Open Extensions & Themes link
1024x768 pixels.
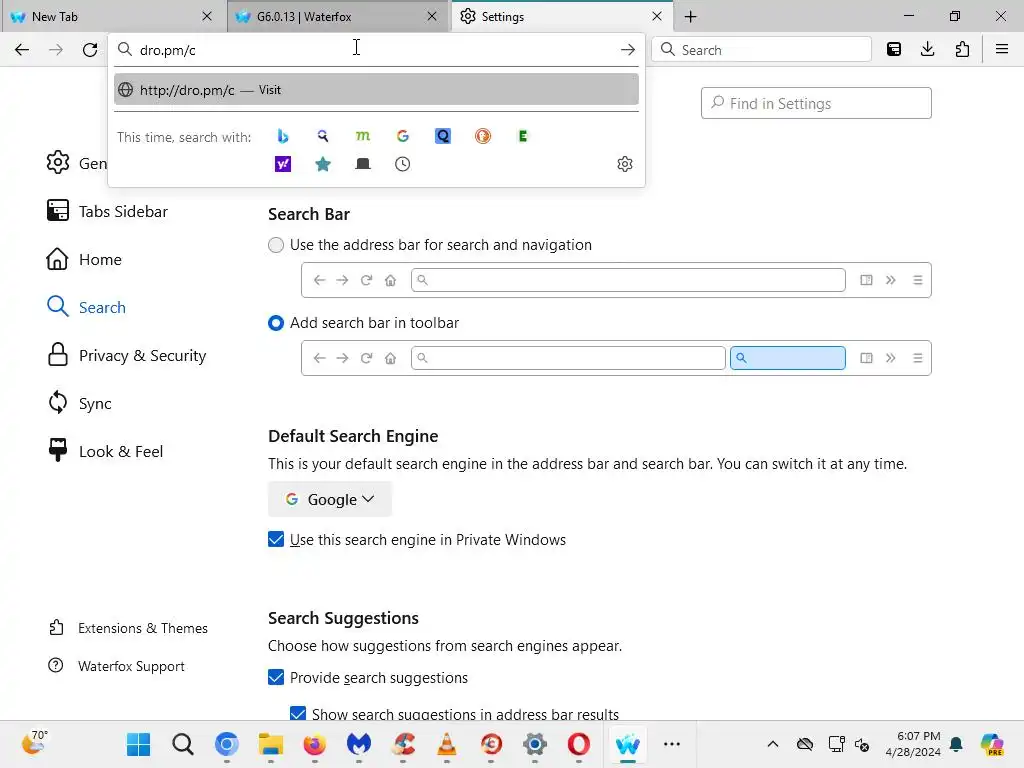(128, 628)
